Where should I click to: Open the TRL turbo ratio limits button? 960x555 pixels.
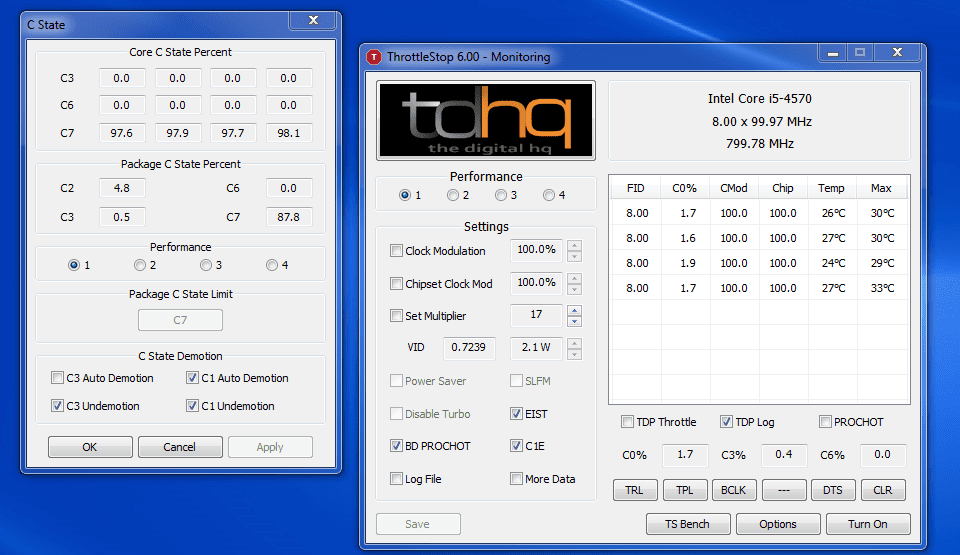(635, 490)
